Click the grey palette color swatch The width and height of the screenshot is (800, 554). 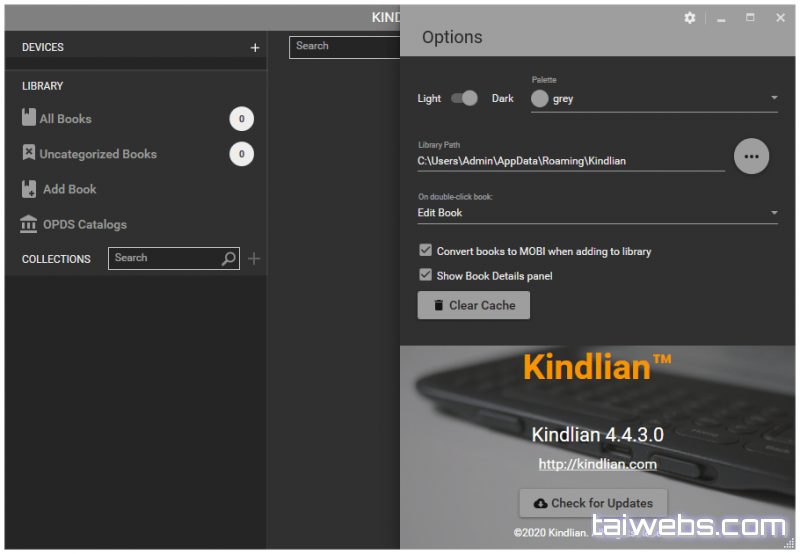(540, 98)
